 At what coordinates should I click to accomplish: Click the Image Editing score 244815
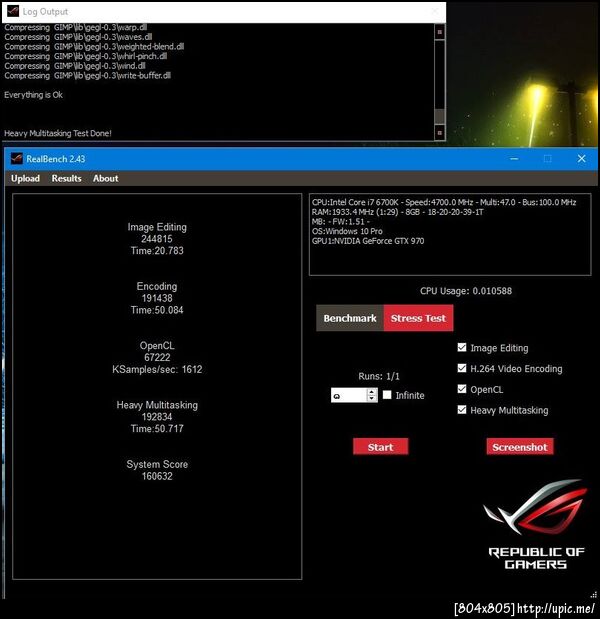coord(157,239)
